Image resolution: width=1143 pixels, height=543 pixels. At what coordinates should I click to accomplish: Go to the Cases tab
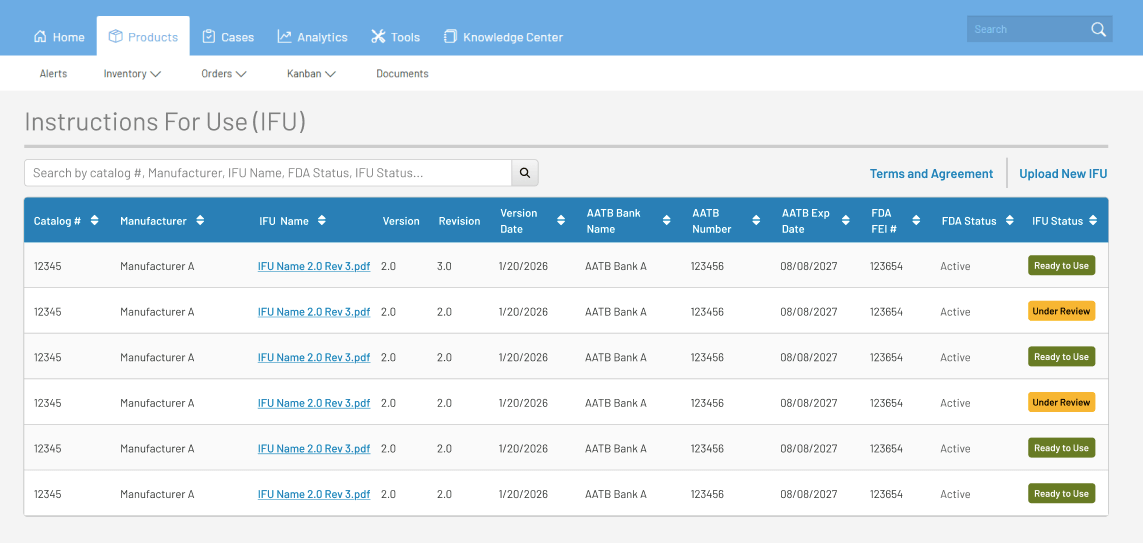[228, 37]
